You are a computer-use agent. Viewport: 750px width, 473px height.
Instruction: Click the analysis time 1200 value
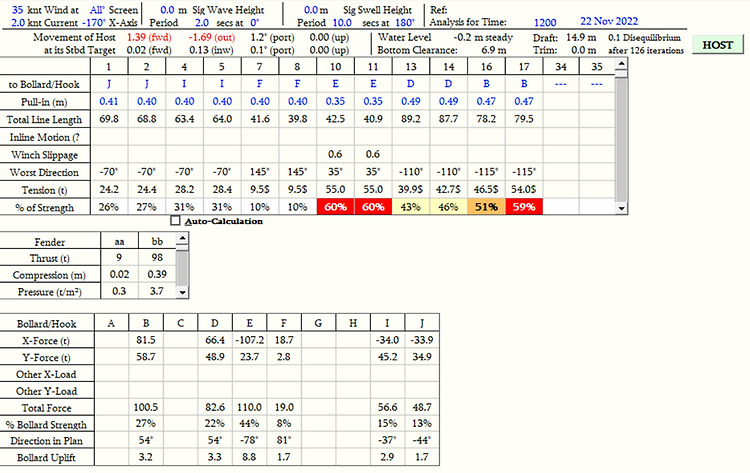[x=545, y=22]
